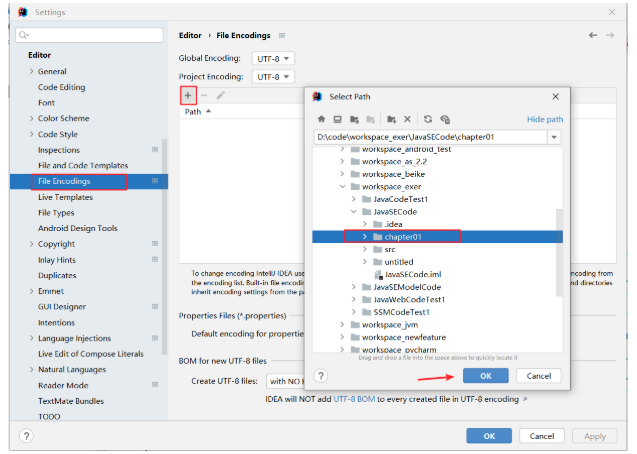Click Cancel in Select Path dialog

tap(539, 376)
